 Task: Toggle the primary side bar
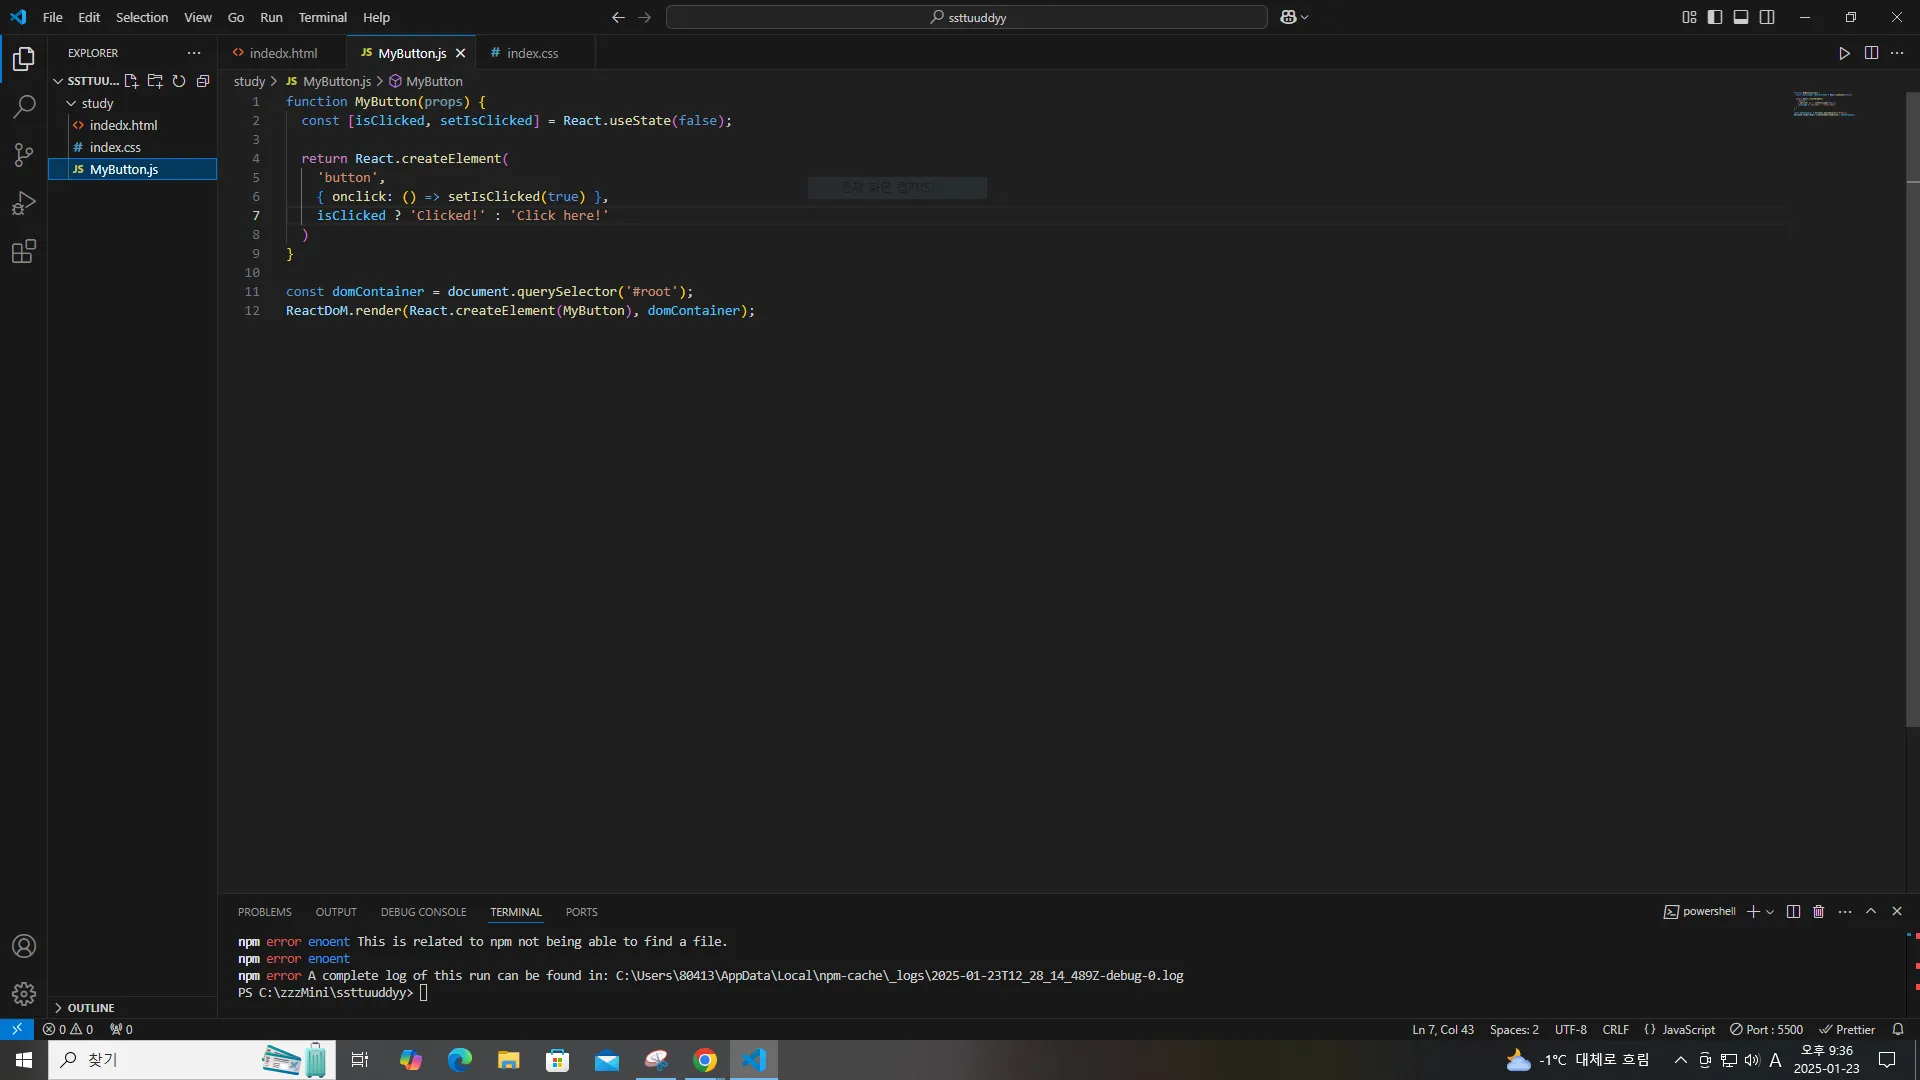(x=1715, y=17)
